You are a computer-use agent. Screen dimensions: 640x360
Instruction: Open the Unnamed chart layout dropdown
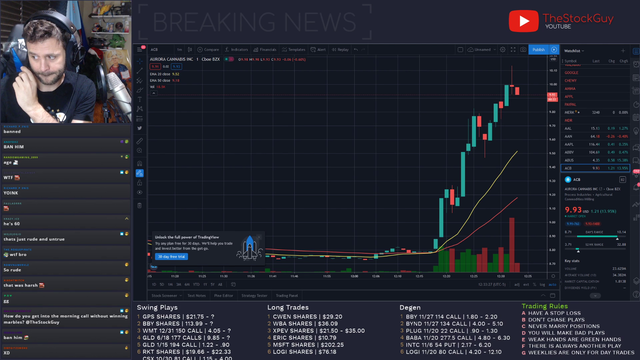tap(482, 49)
